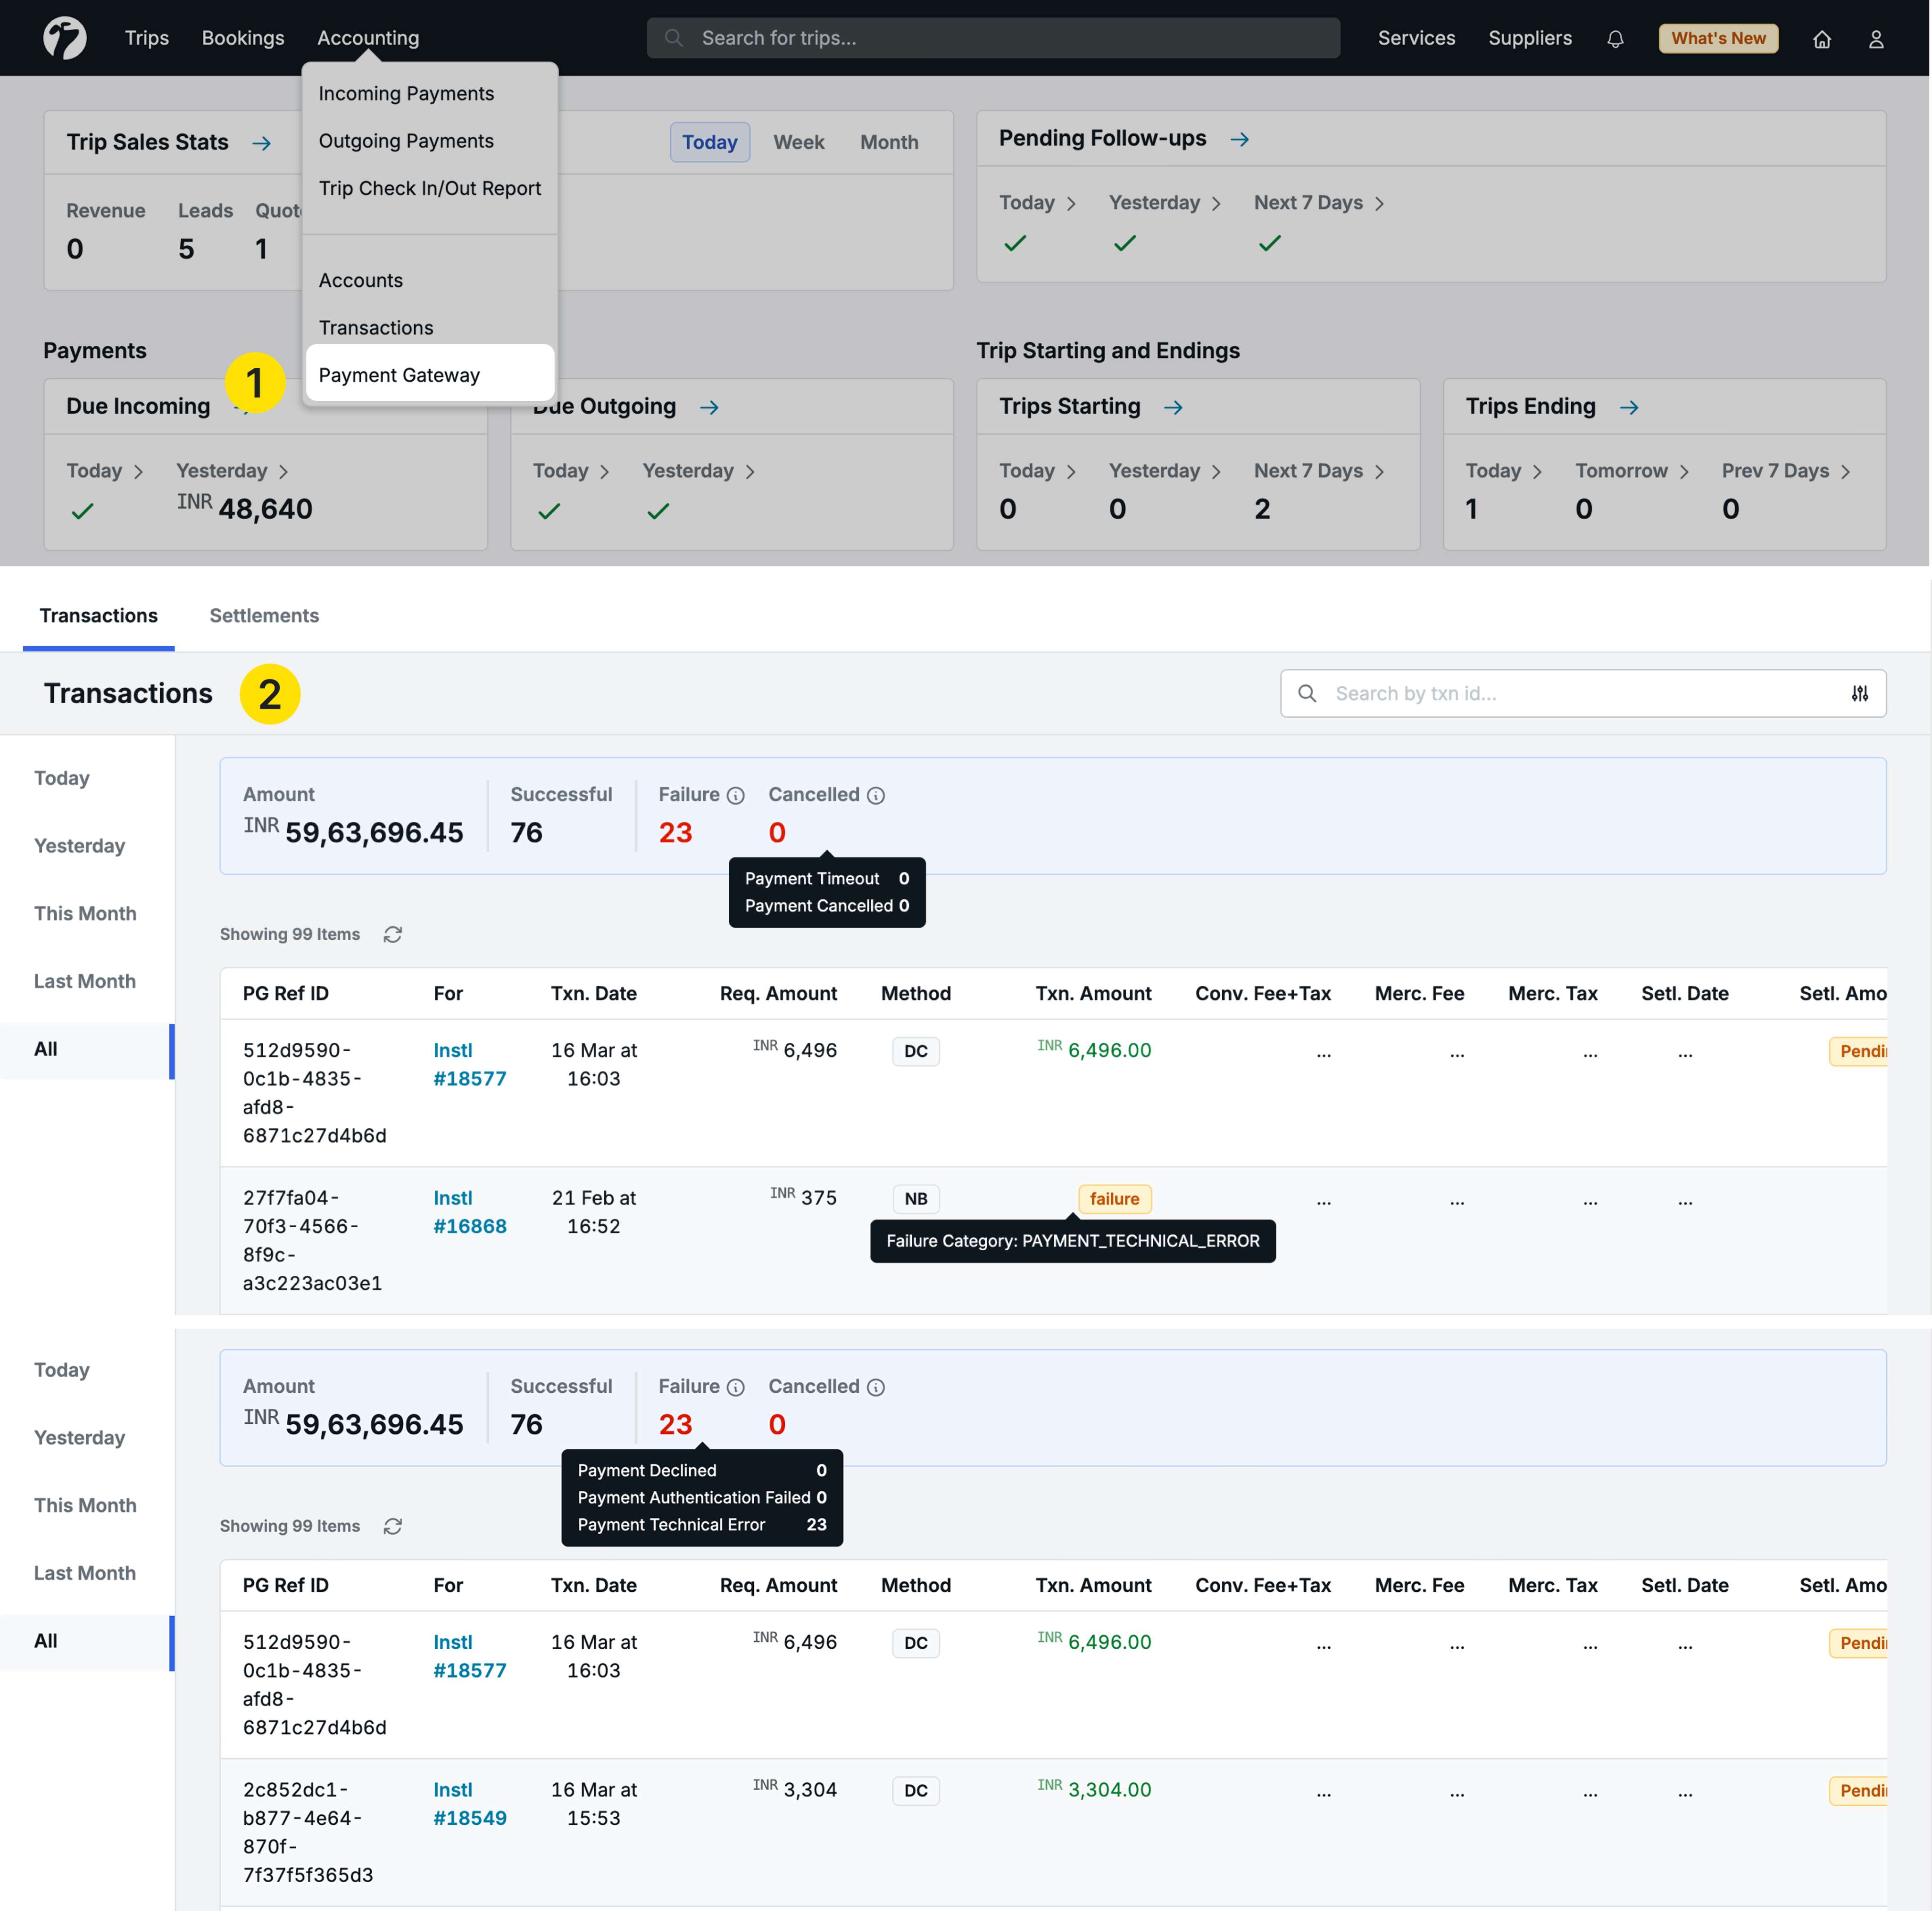The height and width of the screenshot is (1911, 1932).
Task: Select the Today toggle in sales stats
Action: [x=709, y=142]
